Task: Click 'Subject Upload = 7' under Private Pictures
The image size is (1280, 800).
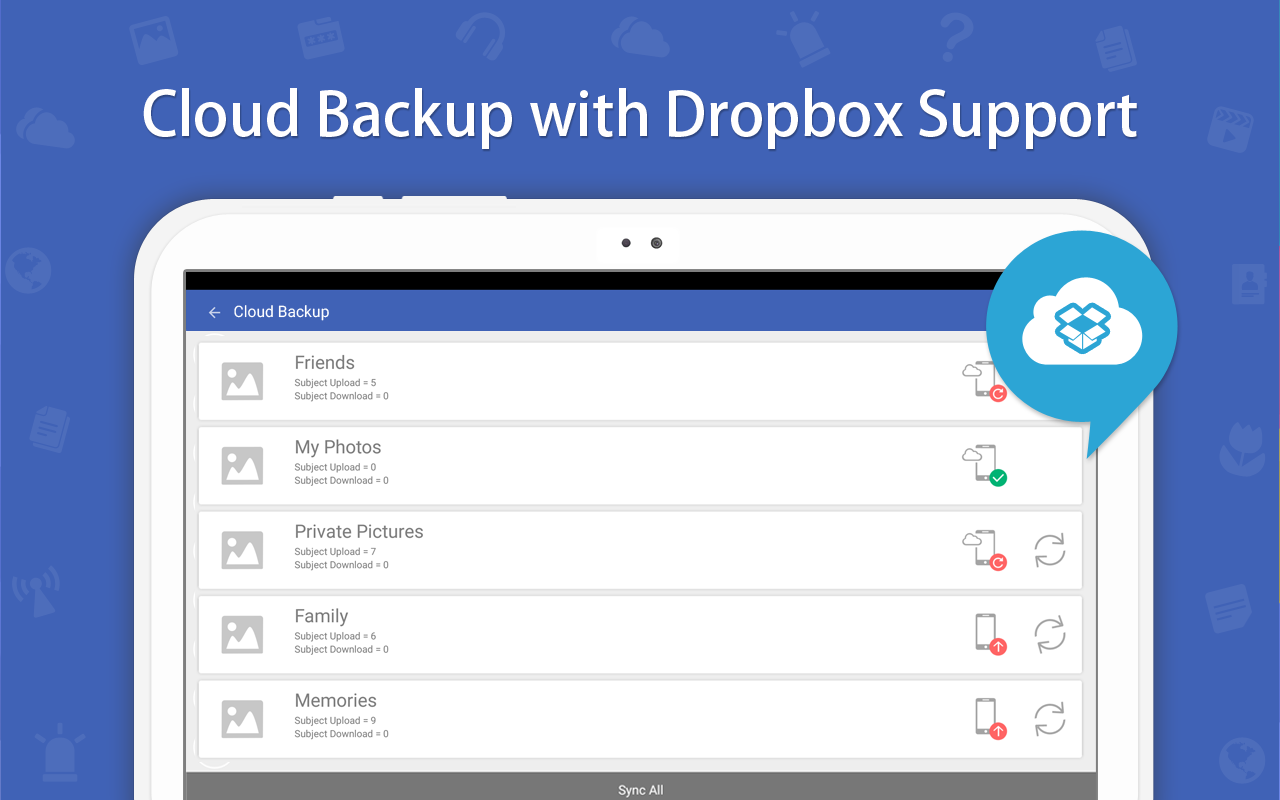Action: [335, 552]
